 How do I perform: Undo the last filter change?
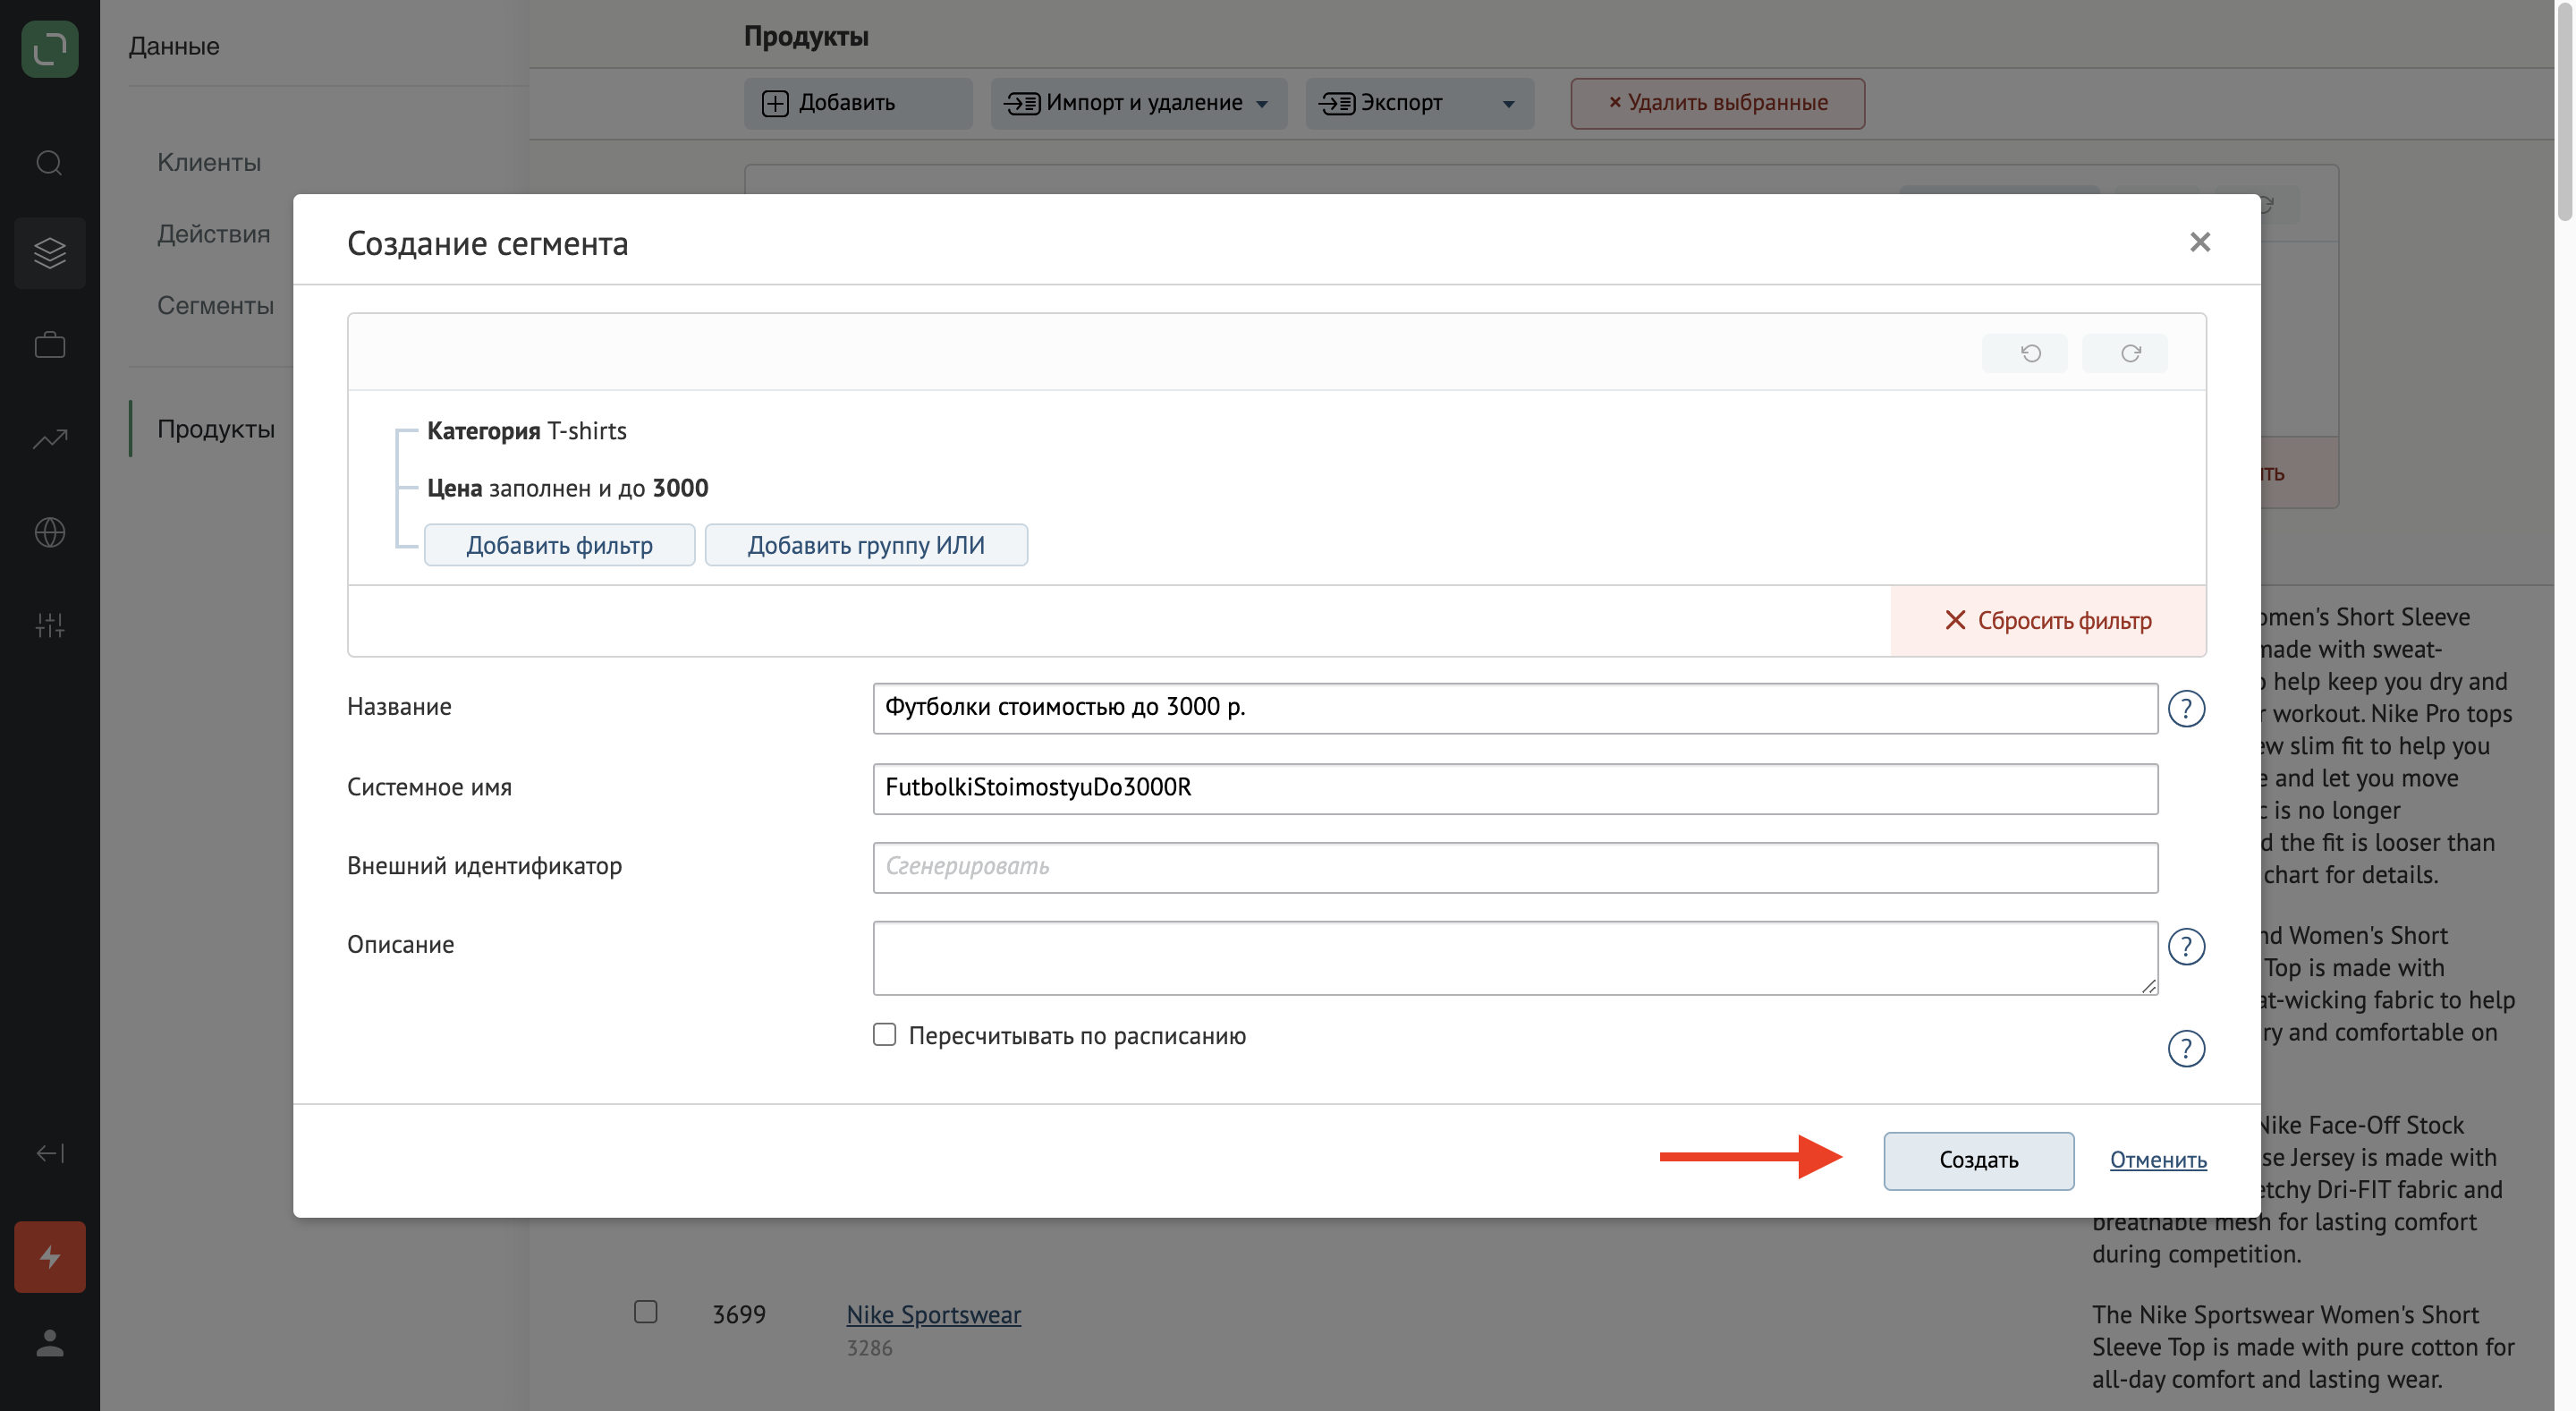[2024, 353]
